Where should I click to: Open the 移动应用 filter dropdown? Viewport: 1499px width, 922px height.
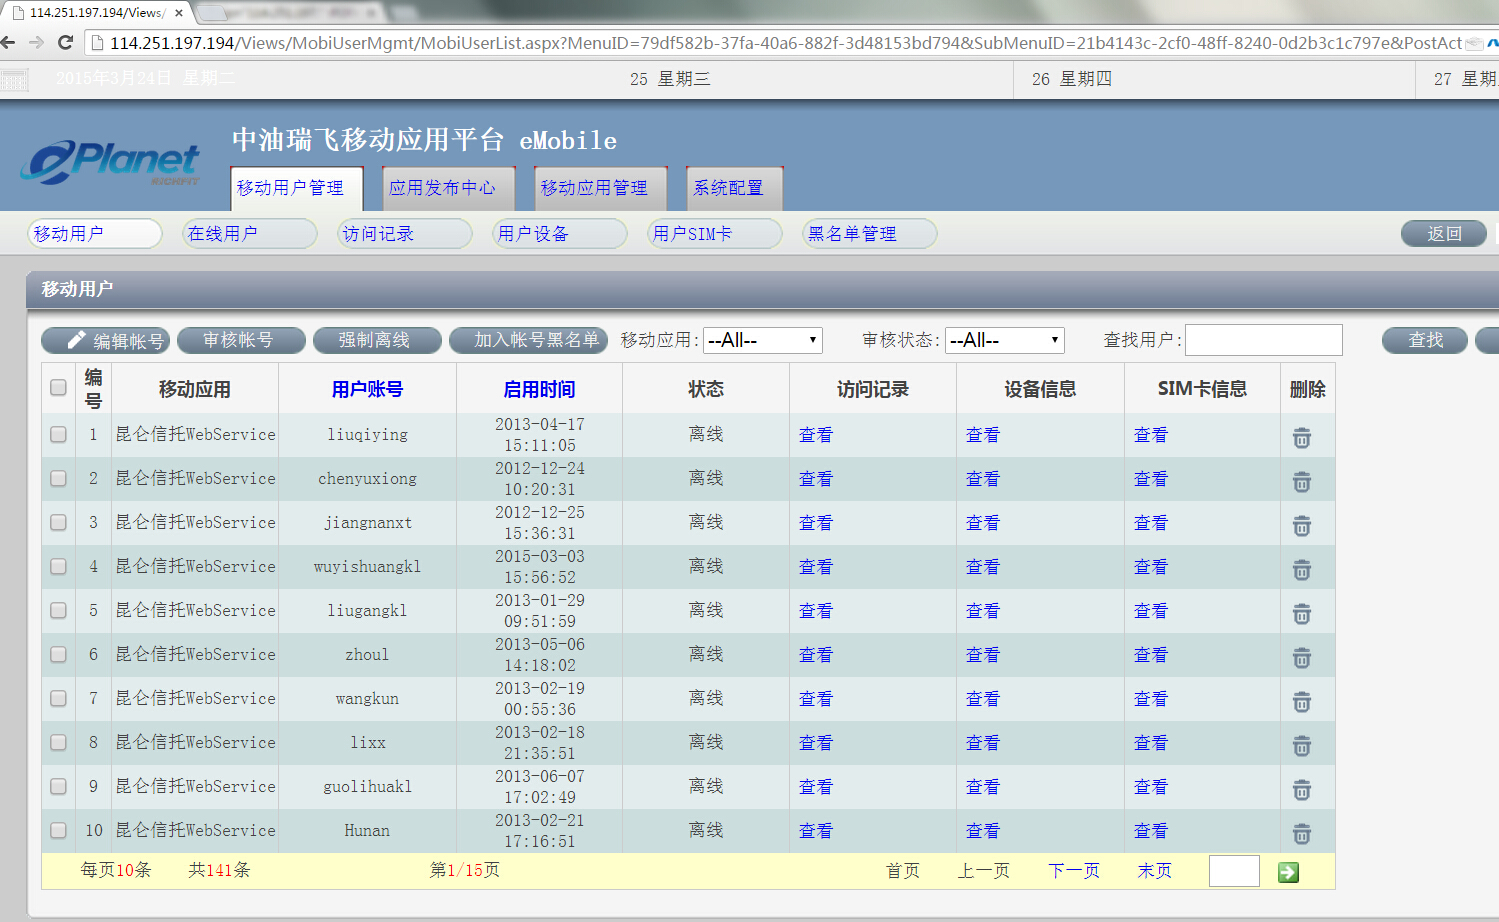tap(762, 341)
